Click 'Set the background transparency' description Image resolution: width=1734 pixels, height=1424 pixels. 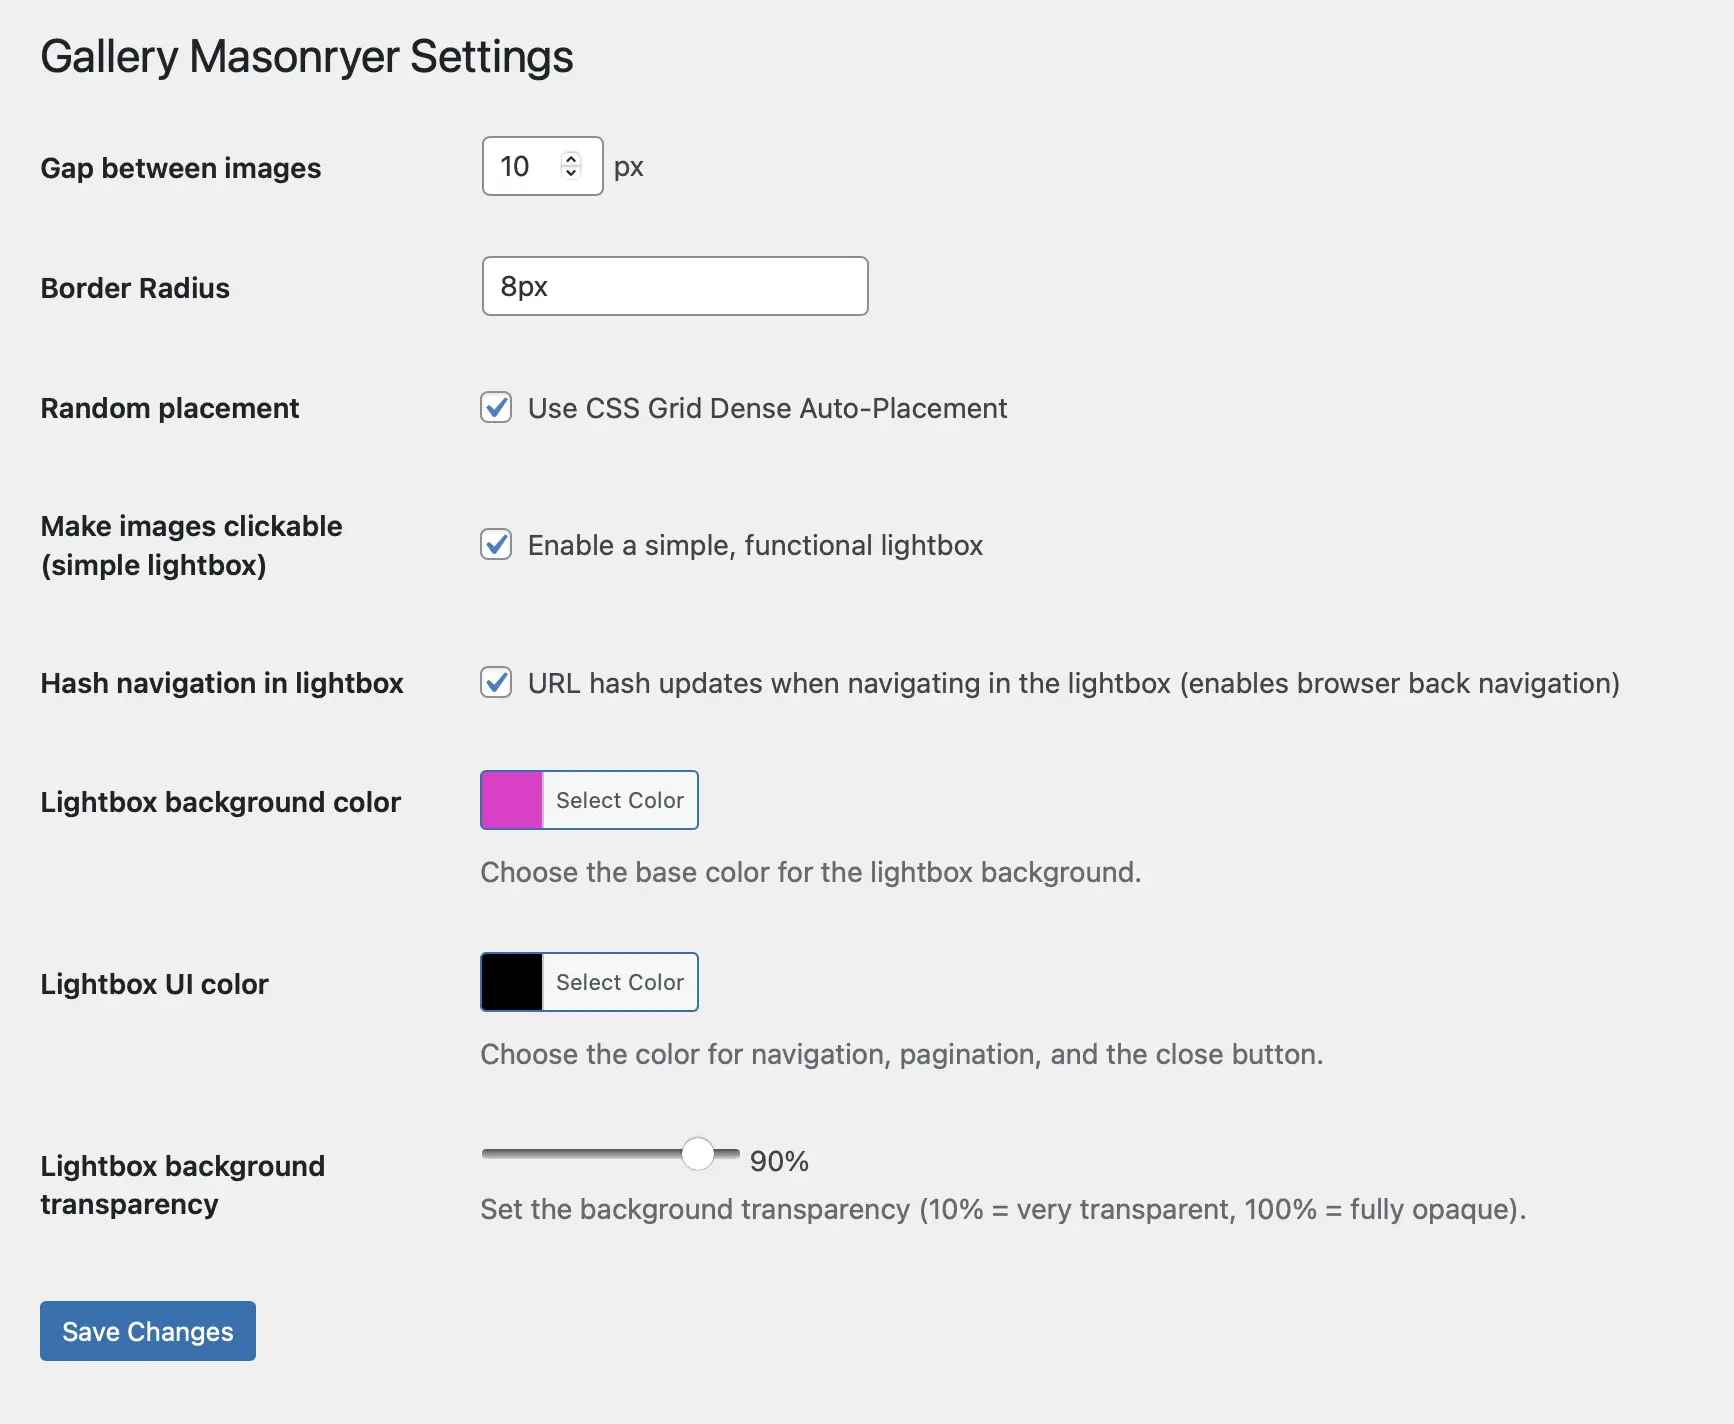point(1003,1209)
